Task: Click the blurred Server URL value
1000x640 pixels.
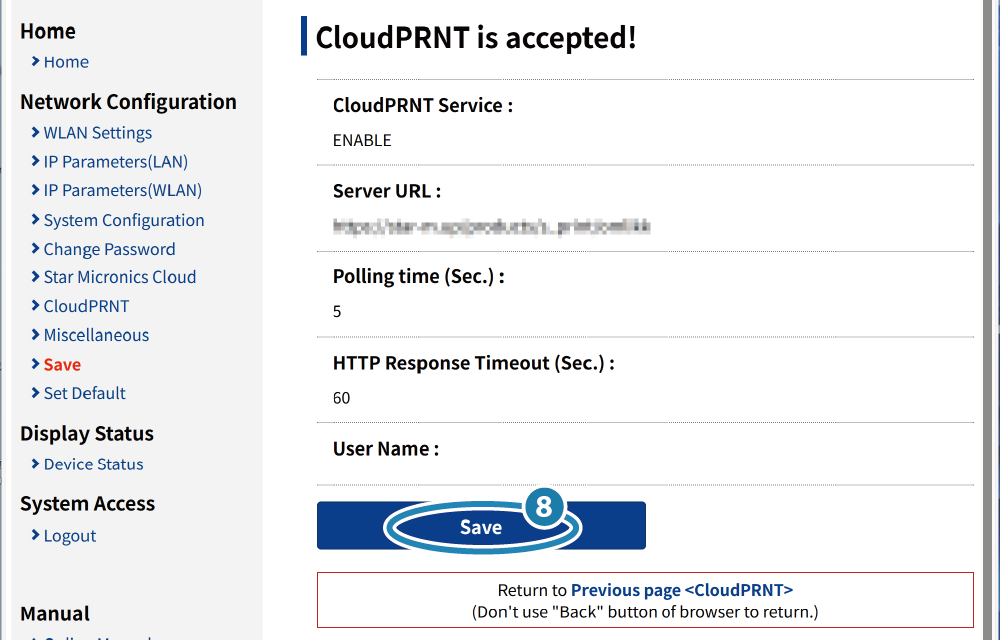Action: [491, 226]
